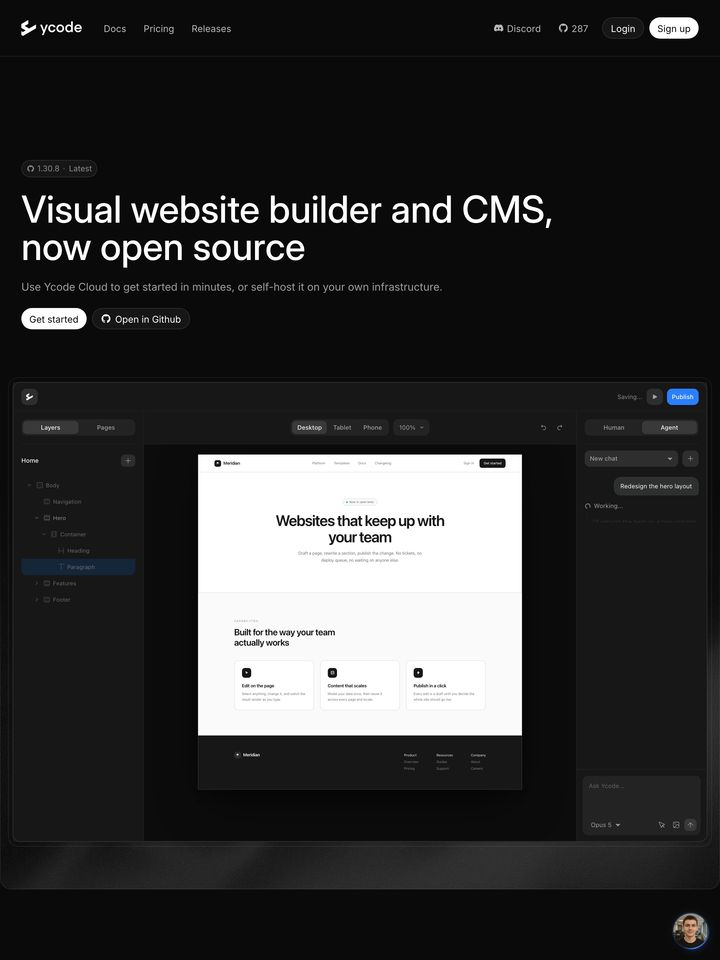Select the Heading layer
This screenshot has width=720, height=960.
tap(78, 550)
